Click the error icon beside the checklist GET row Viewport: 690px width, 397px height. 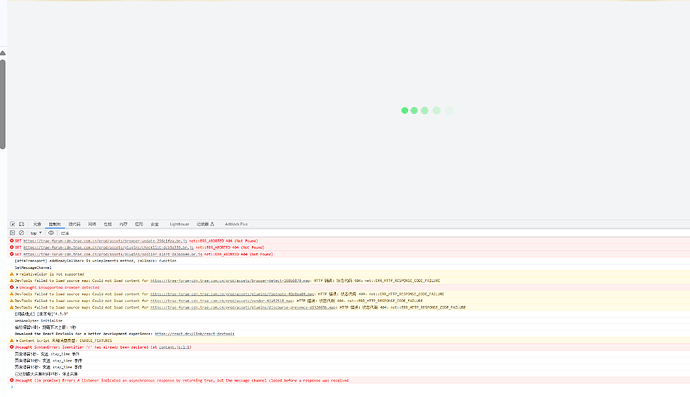pos(12,247)
